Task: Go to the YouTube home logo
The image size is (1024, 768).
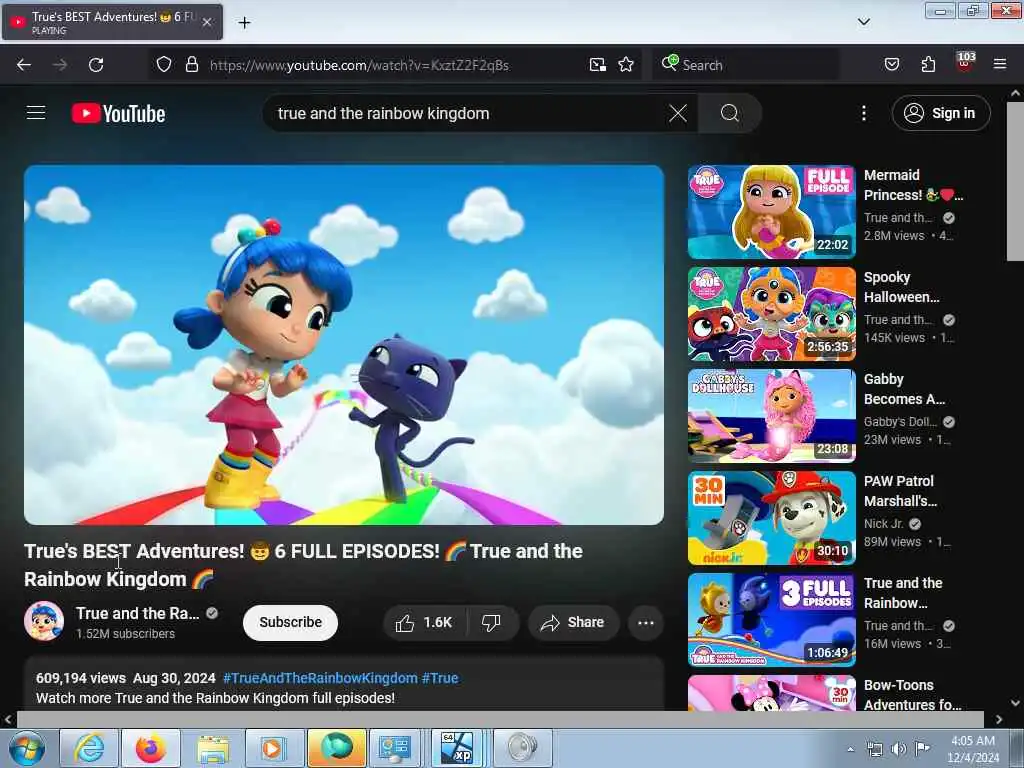Action: (x=118, y=114)
